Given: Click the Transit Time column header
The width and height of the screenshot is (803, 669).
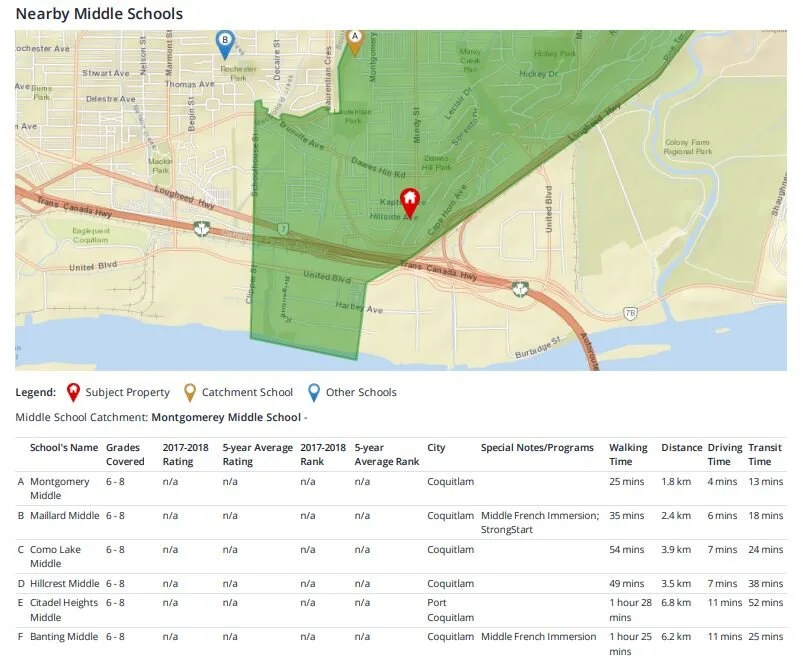Looking at the screenshot, I should 765,454.
